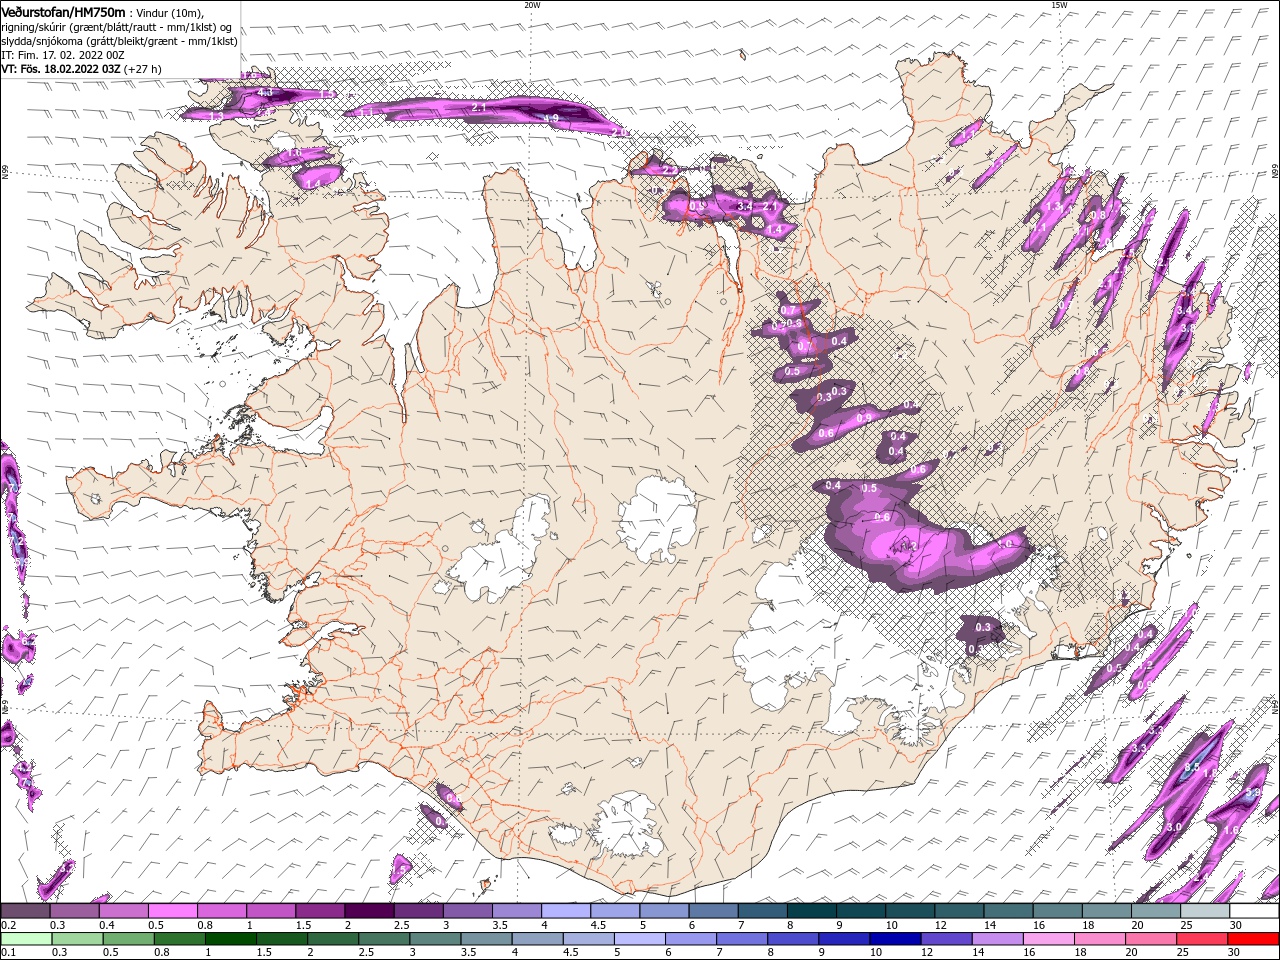Viewport: 1280px width, 960px height.
Task: Click the 4.3 precipitation value on map
Action: tap(265, 92)
